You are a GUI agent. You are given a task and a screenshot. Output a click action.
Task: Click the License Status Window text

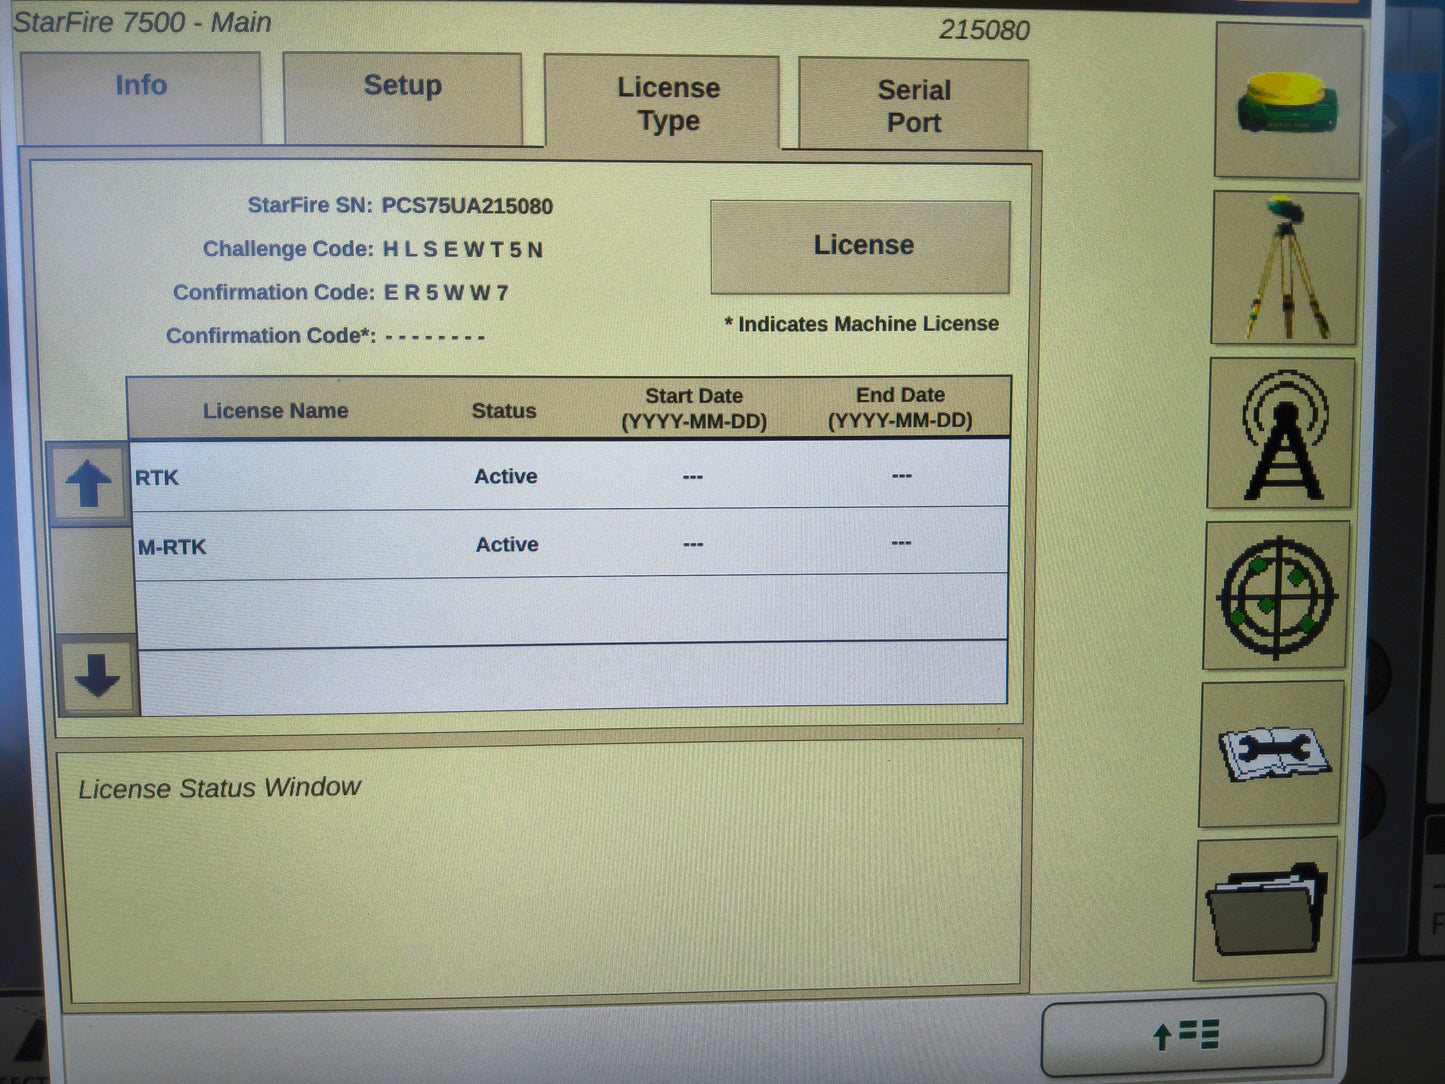pyautogui.click(x=219, y=788)
